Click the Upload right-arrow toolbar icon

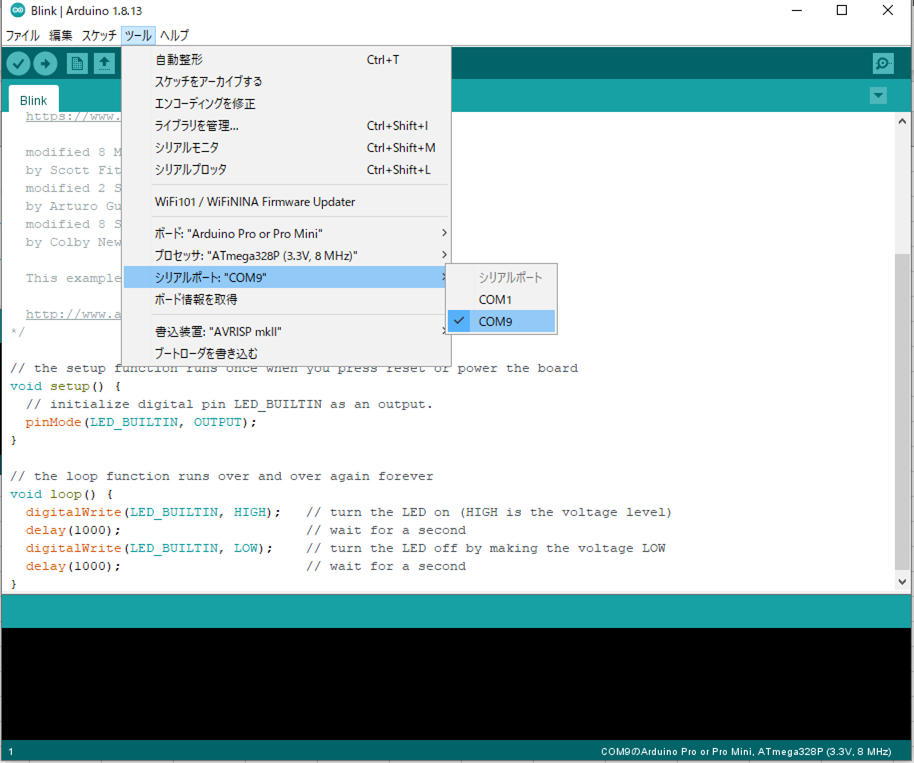(x=45, y=63)
